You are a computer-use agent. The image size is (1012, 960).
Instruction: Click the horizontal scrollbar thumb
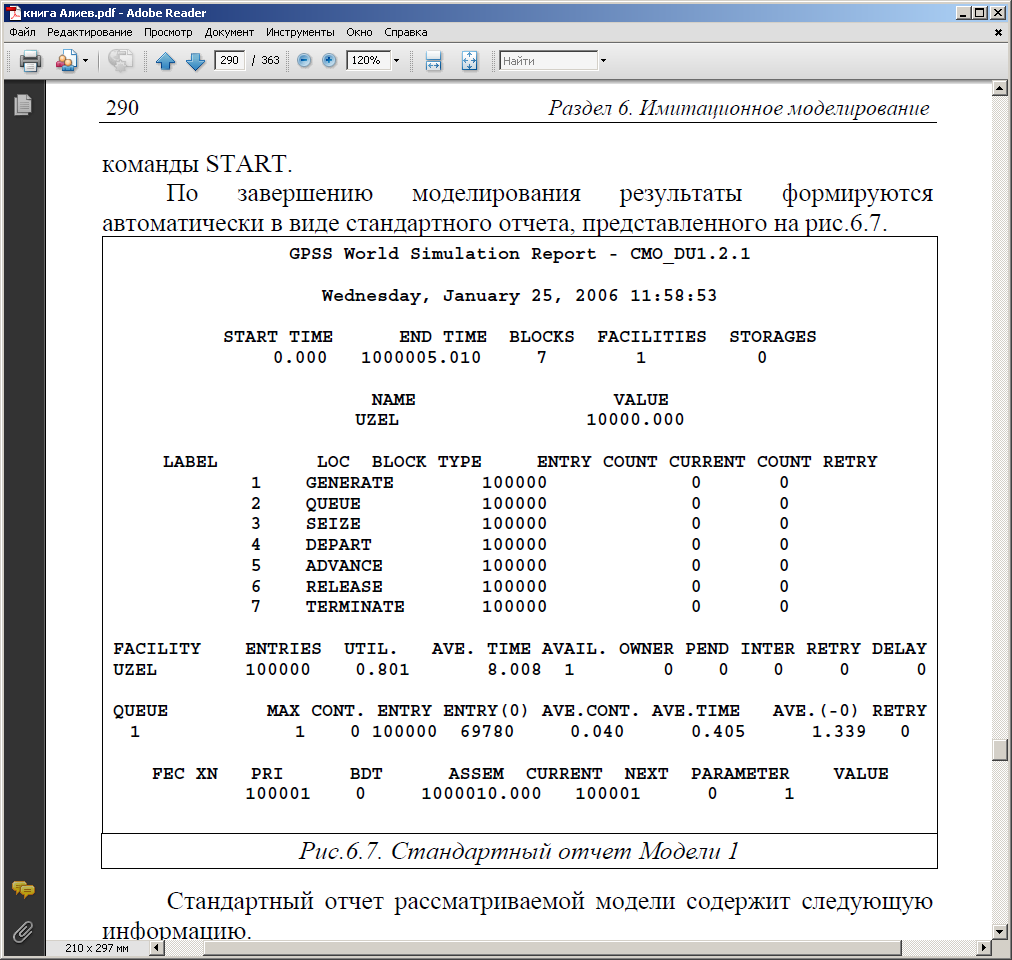point(552,948)
